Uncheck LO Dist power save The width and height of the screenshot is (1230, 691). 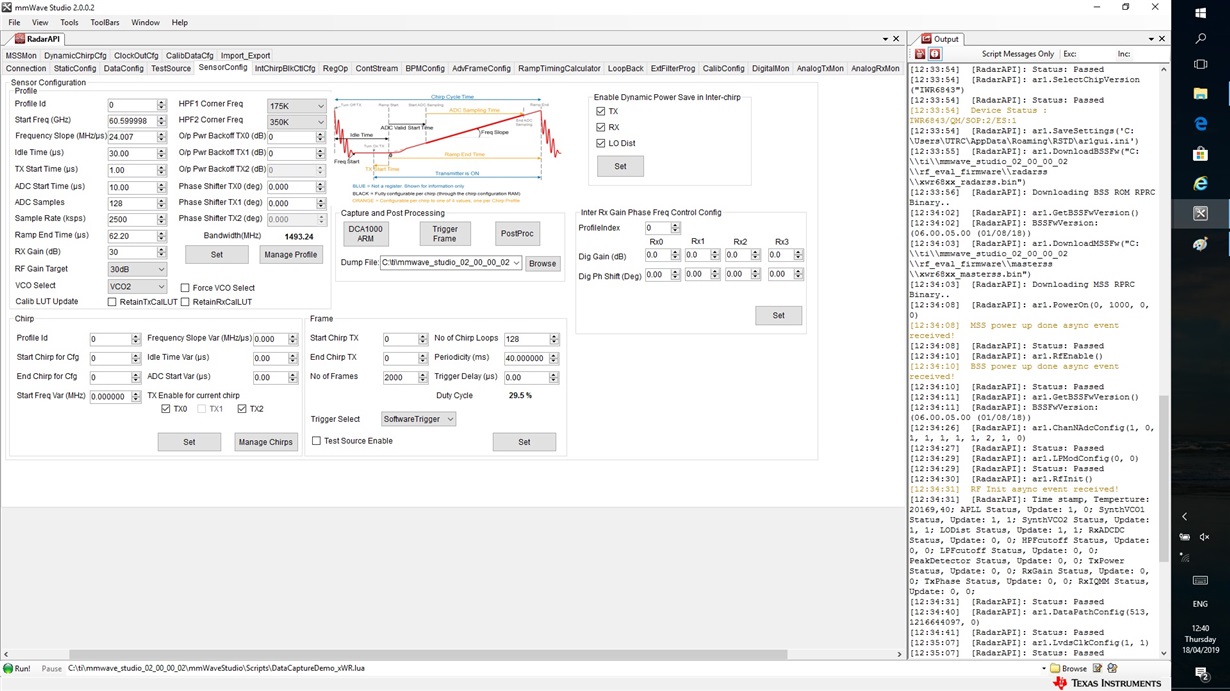601,143
